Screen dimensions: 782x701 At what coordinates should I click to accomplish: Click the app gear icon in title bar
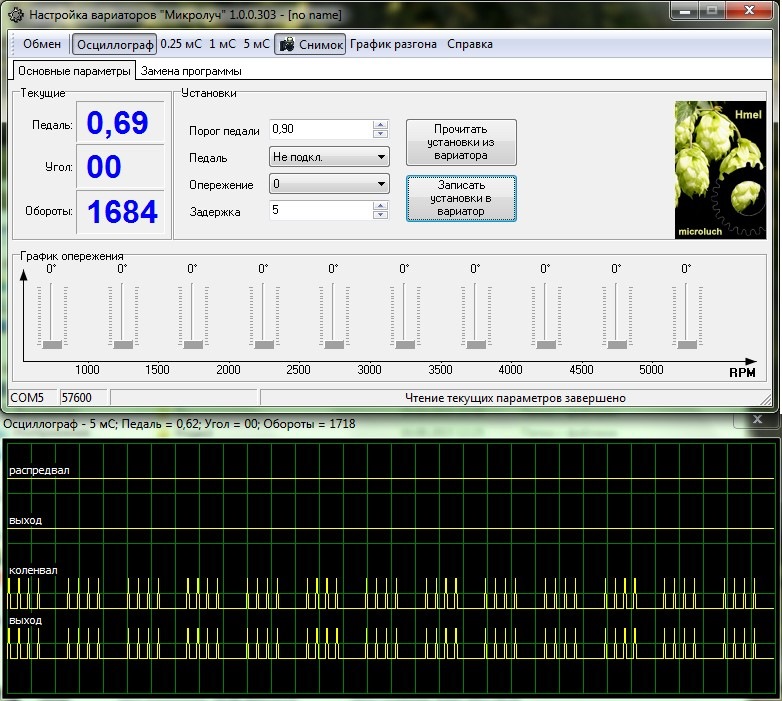(14, 15)
